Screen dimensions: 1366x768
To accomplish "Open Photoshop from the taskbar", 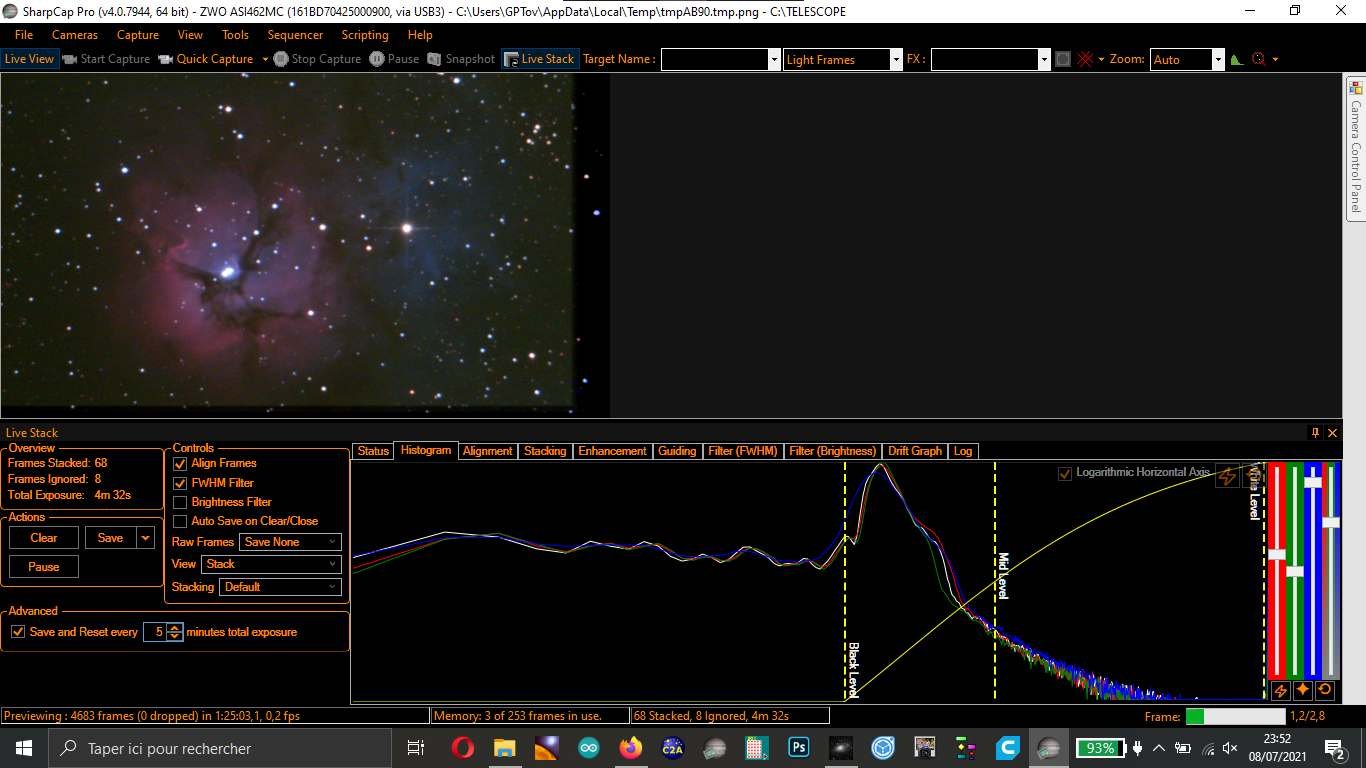I will (x=798, y=748).
